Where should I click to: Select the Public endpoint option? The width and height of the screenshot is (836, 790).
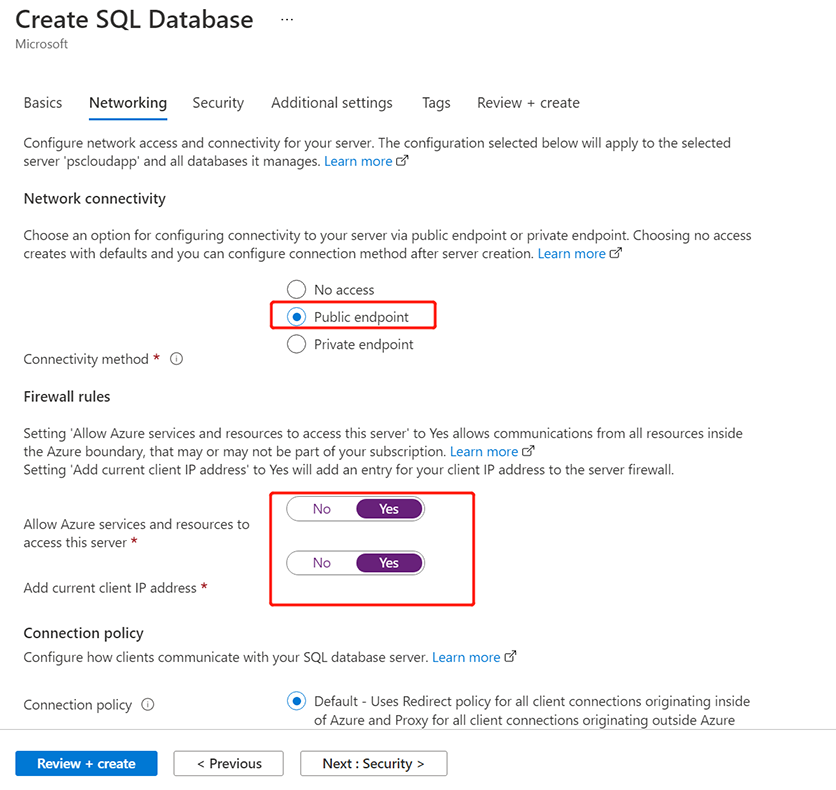click(x=296, y=317)
